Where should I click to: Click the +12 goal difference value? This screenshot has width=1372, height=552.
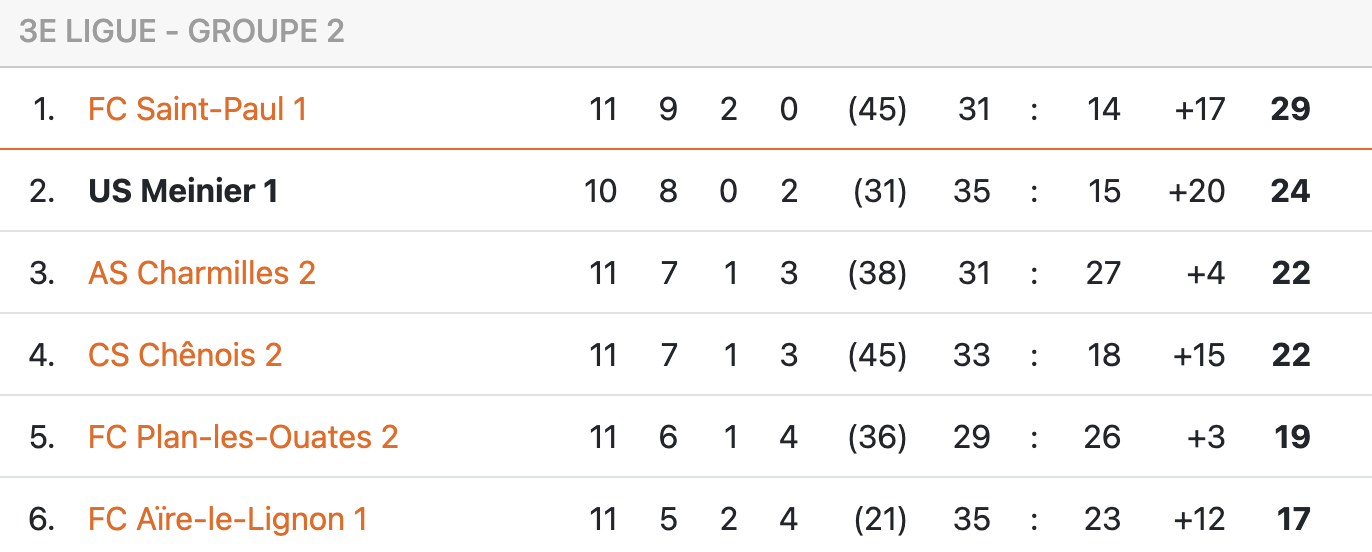tap(1199, 519)
